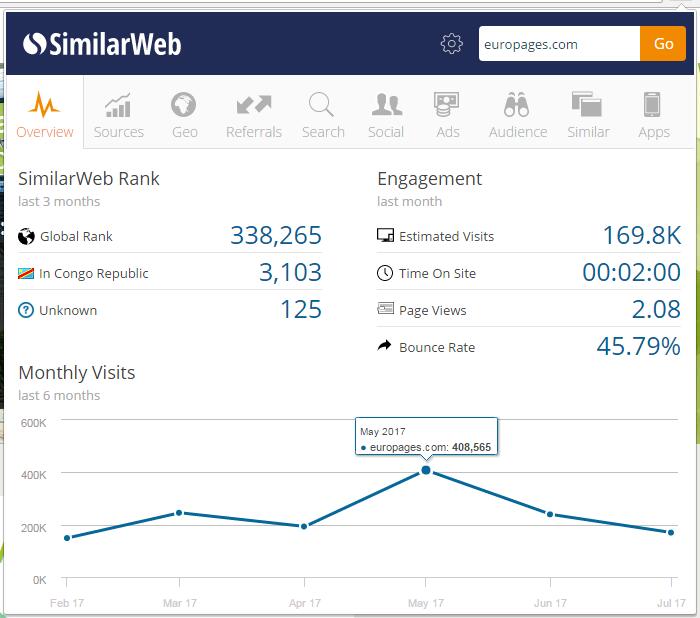Click the Geo globe icon
Image resolution: width=700 pixels, height=618 pixels.
point(183,105)
